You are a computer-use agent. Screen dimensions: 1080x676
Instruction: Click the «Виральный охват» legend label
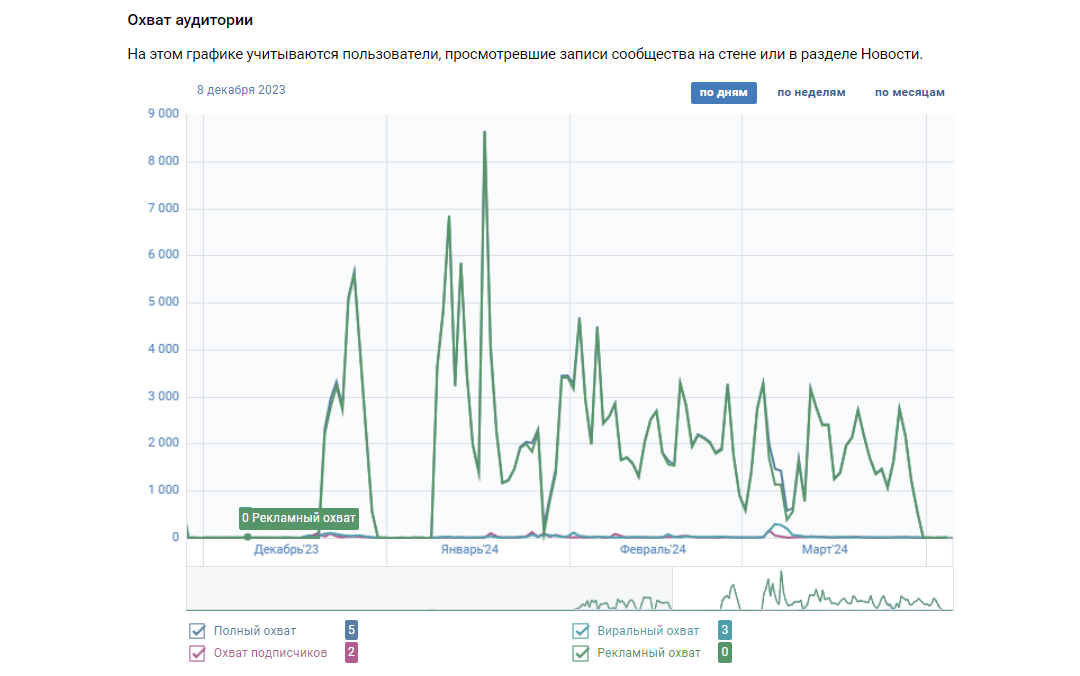coord(648,631)
